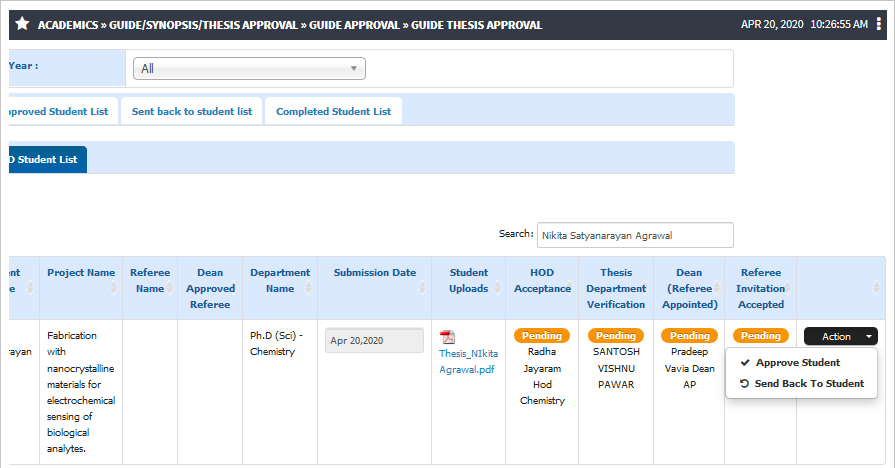Open the three-dot options menu in header
Viewport: 895px width, 468px height.
point(878,25)
